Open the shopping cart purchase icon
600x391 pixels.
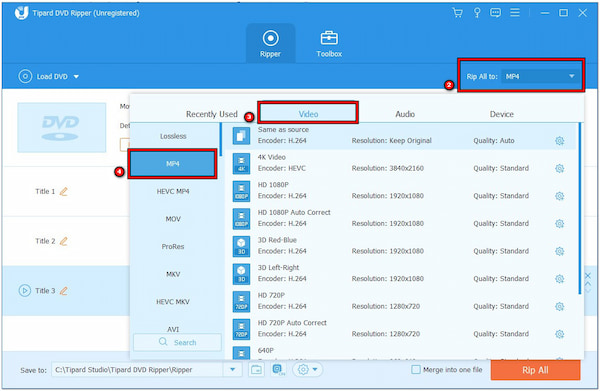pos(457,13)
